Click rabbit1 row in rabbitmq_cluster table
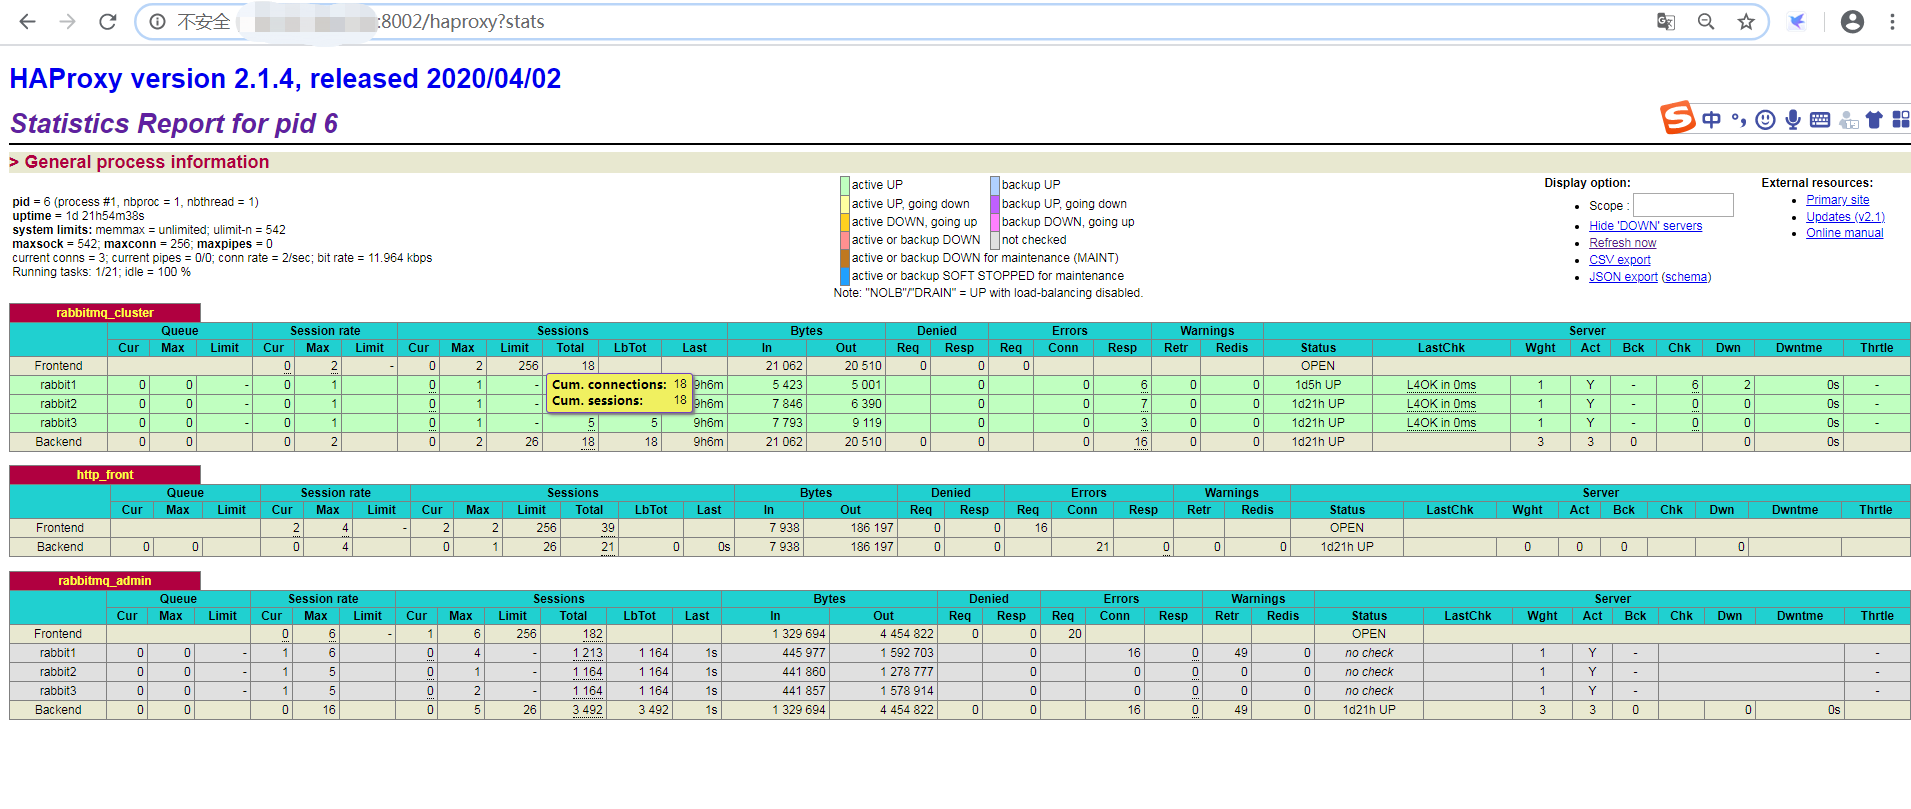The width and height of the screenshot is (1911, 809). 959,385
